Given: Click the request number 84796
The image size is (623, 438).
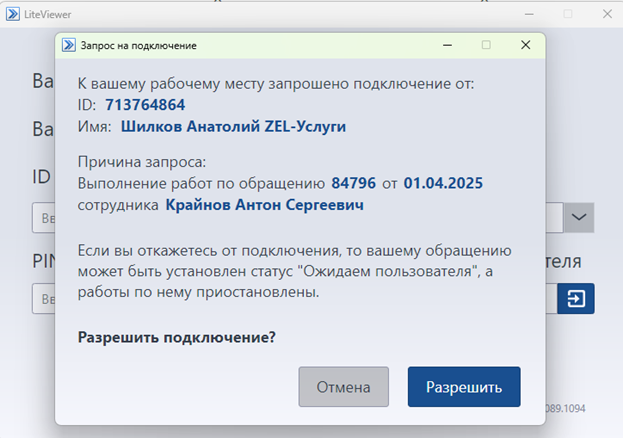Looking at the screenshot, I should 354,183.
